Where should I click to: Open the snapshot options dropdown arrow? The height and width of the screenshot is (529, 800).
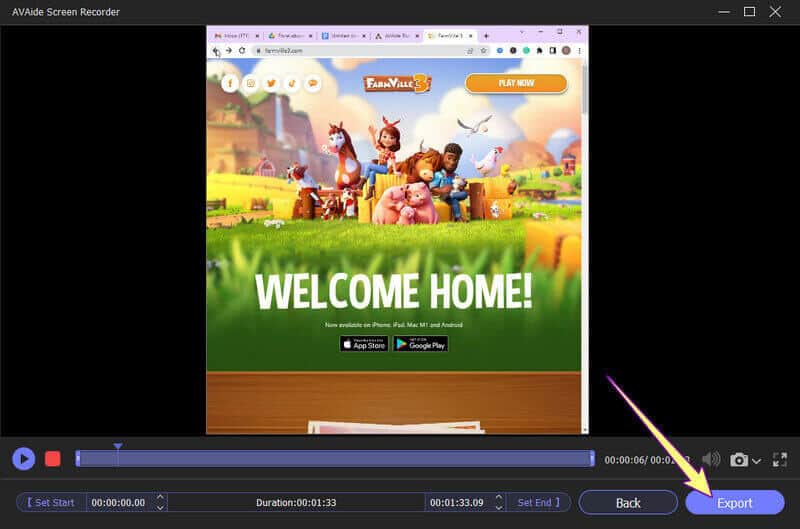pyautogui.click(x=756, y=461)
